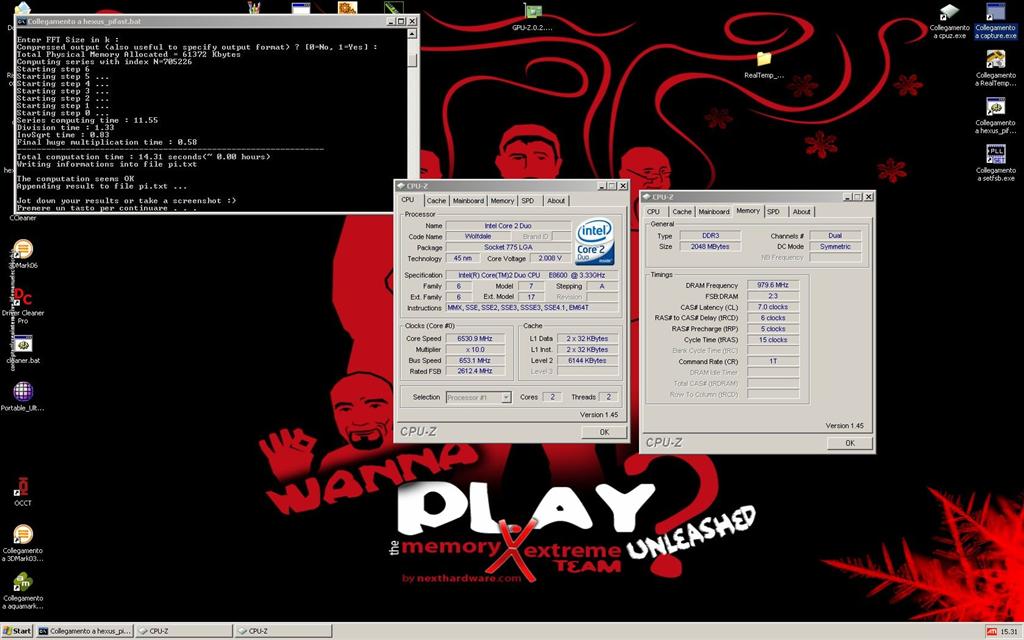Select the cleaner.bat desktop file

[x=23, y=349]
